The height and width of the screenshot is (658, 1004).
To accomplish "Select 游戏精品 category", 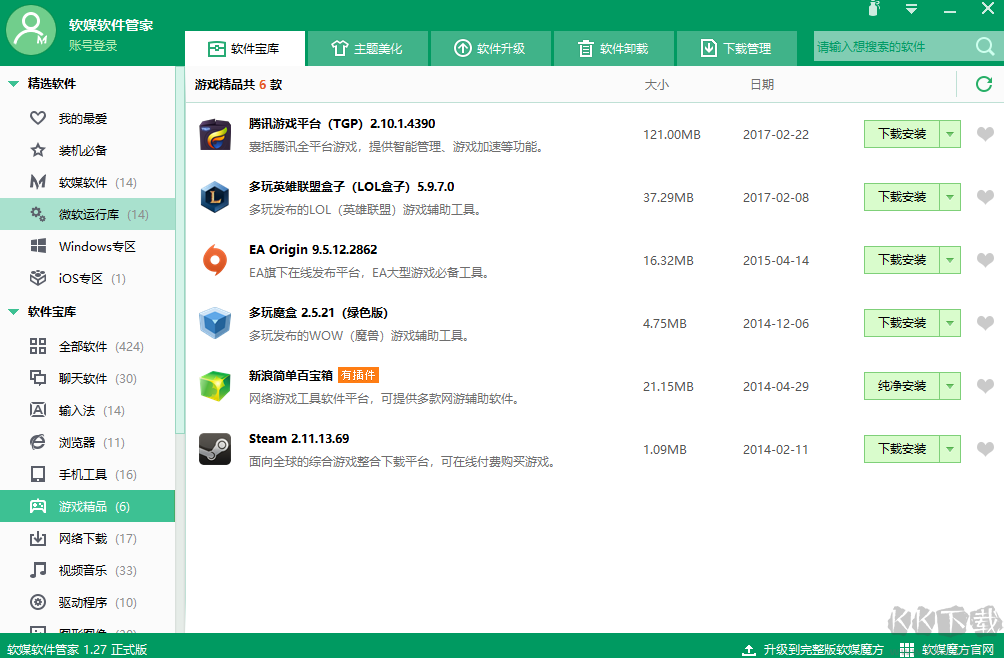I will click(87, 506).
